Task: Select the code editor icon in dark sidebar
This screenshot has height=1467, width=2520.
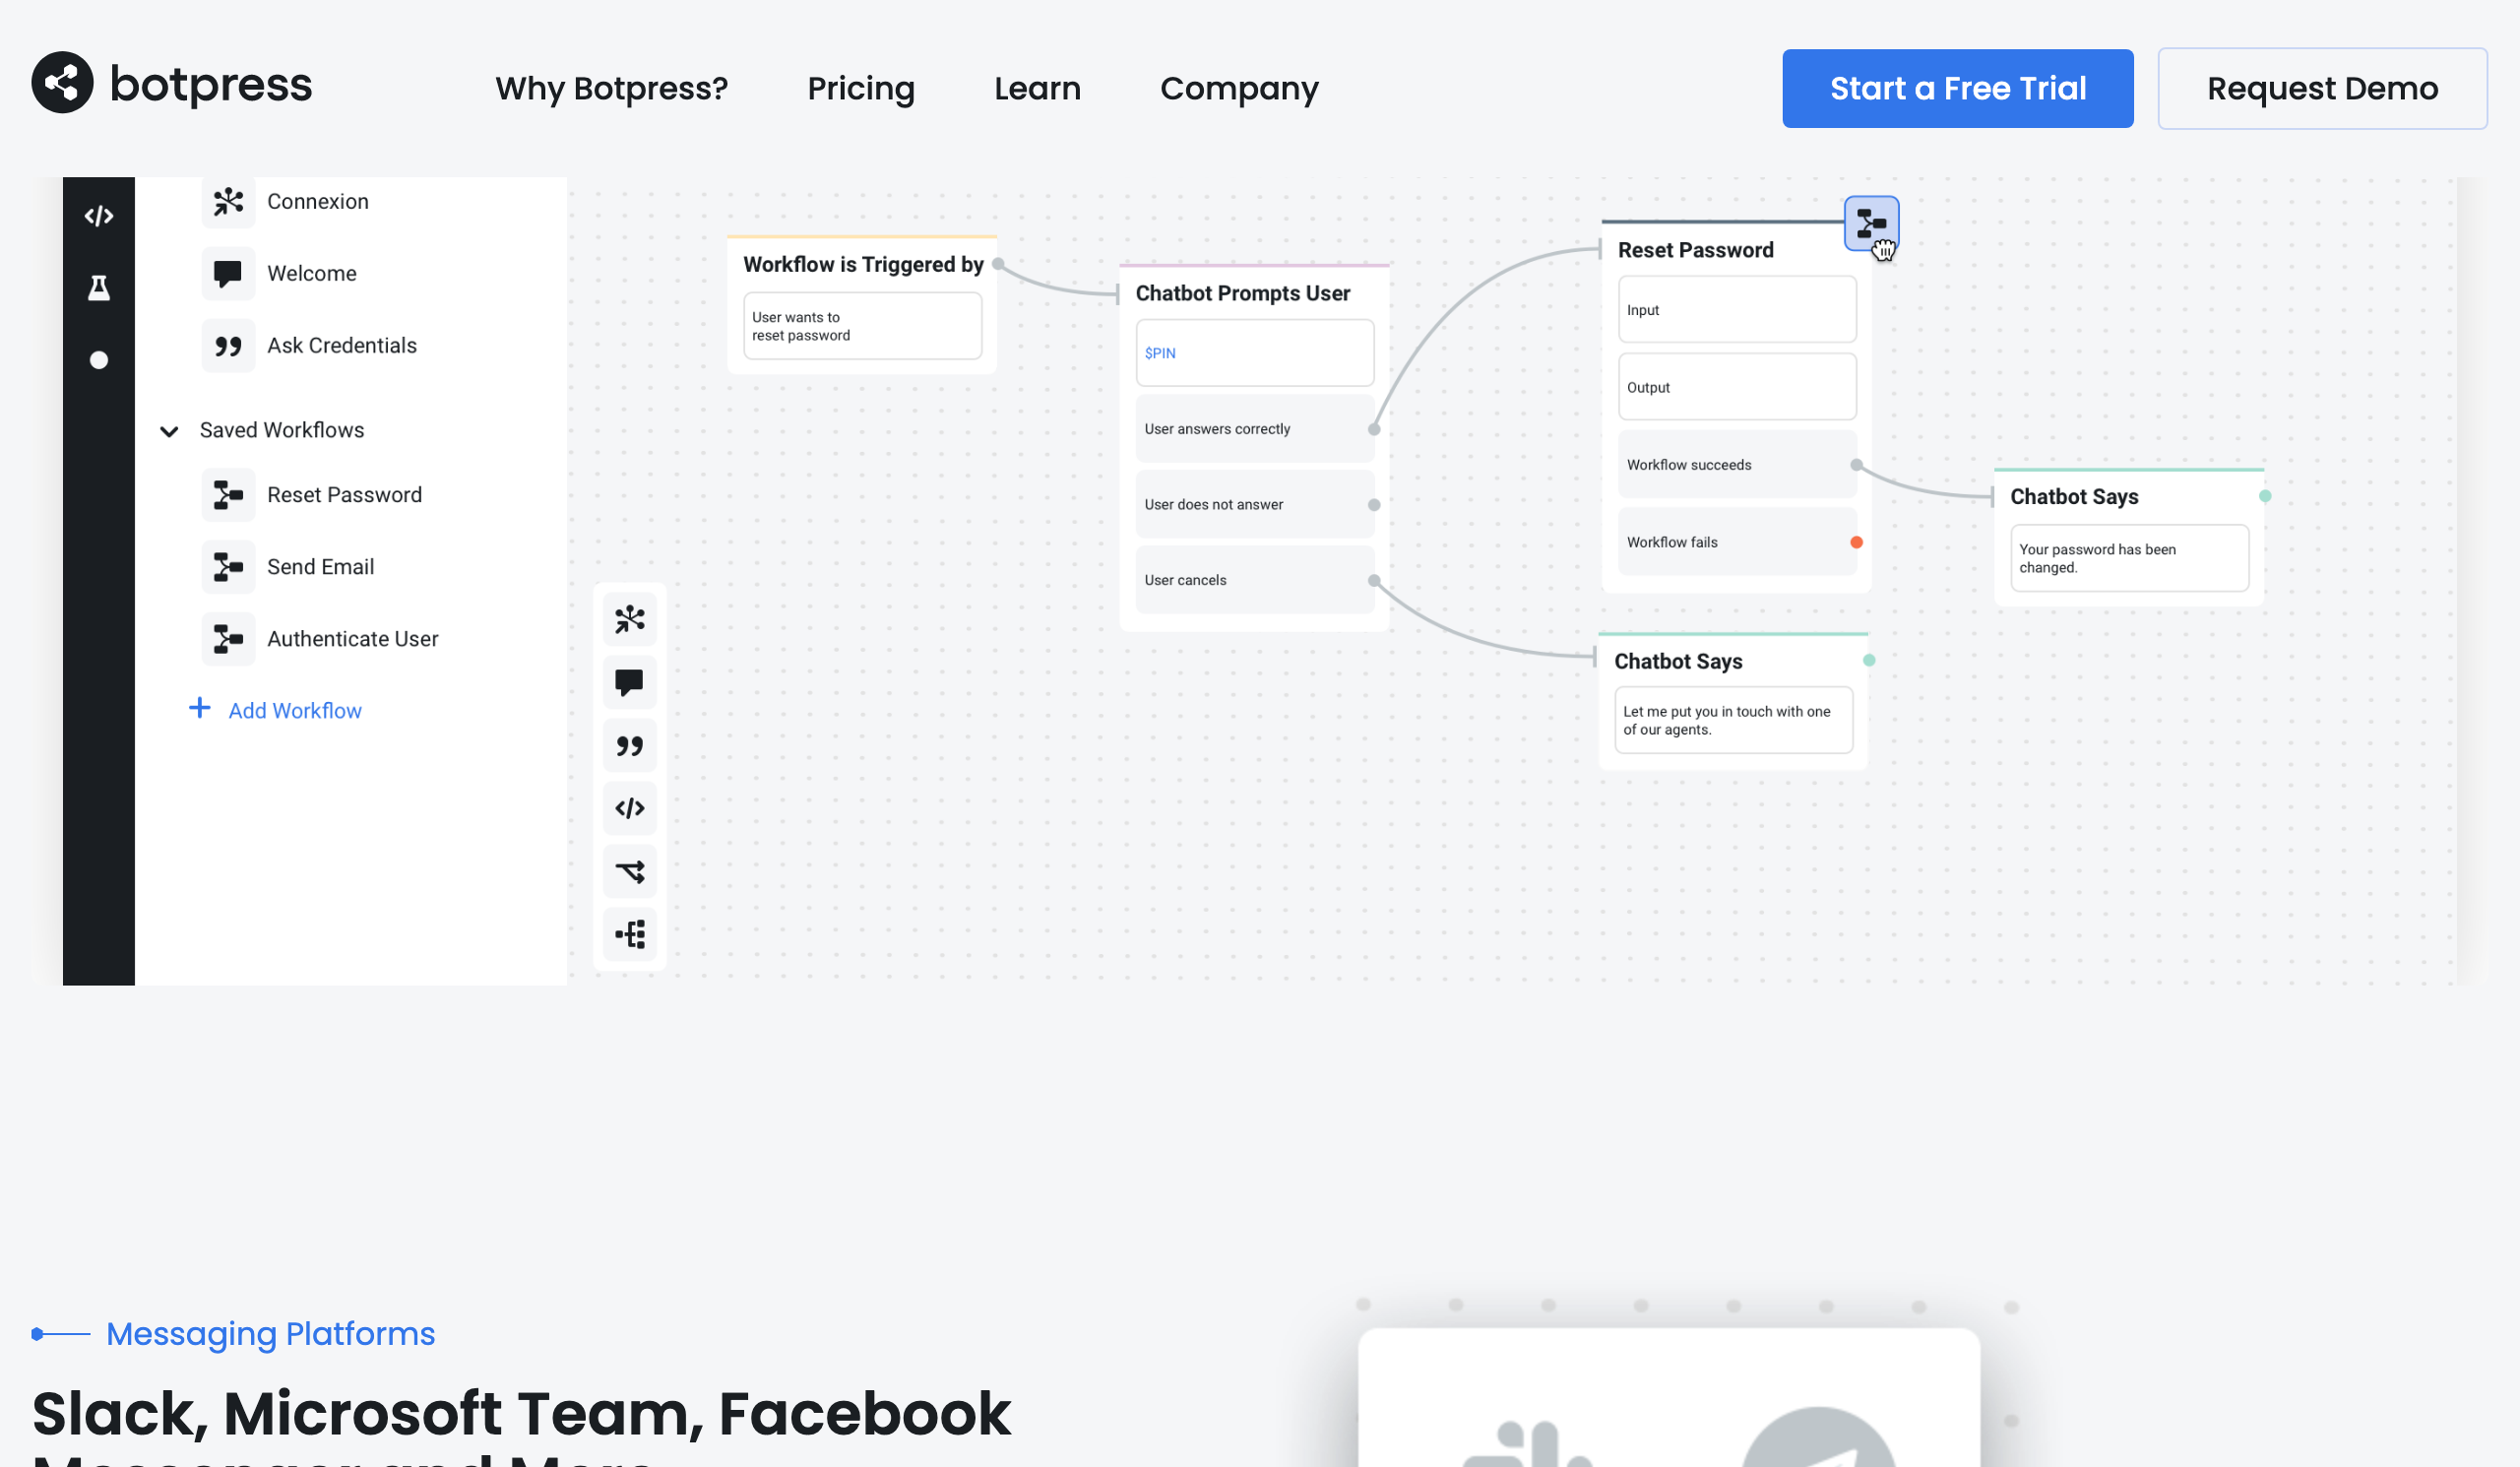Action: 99,216
